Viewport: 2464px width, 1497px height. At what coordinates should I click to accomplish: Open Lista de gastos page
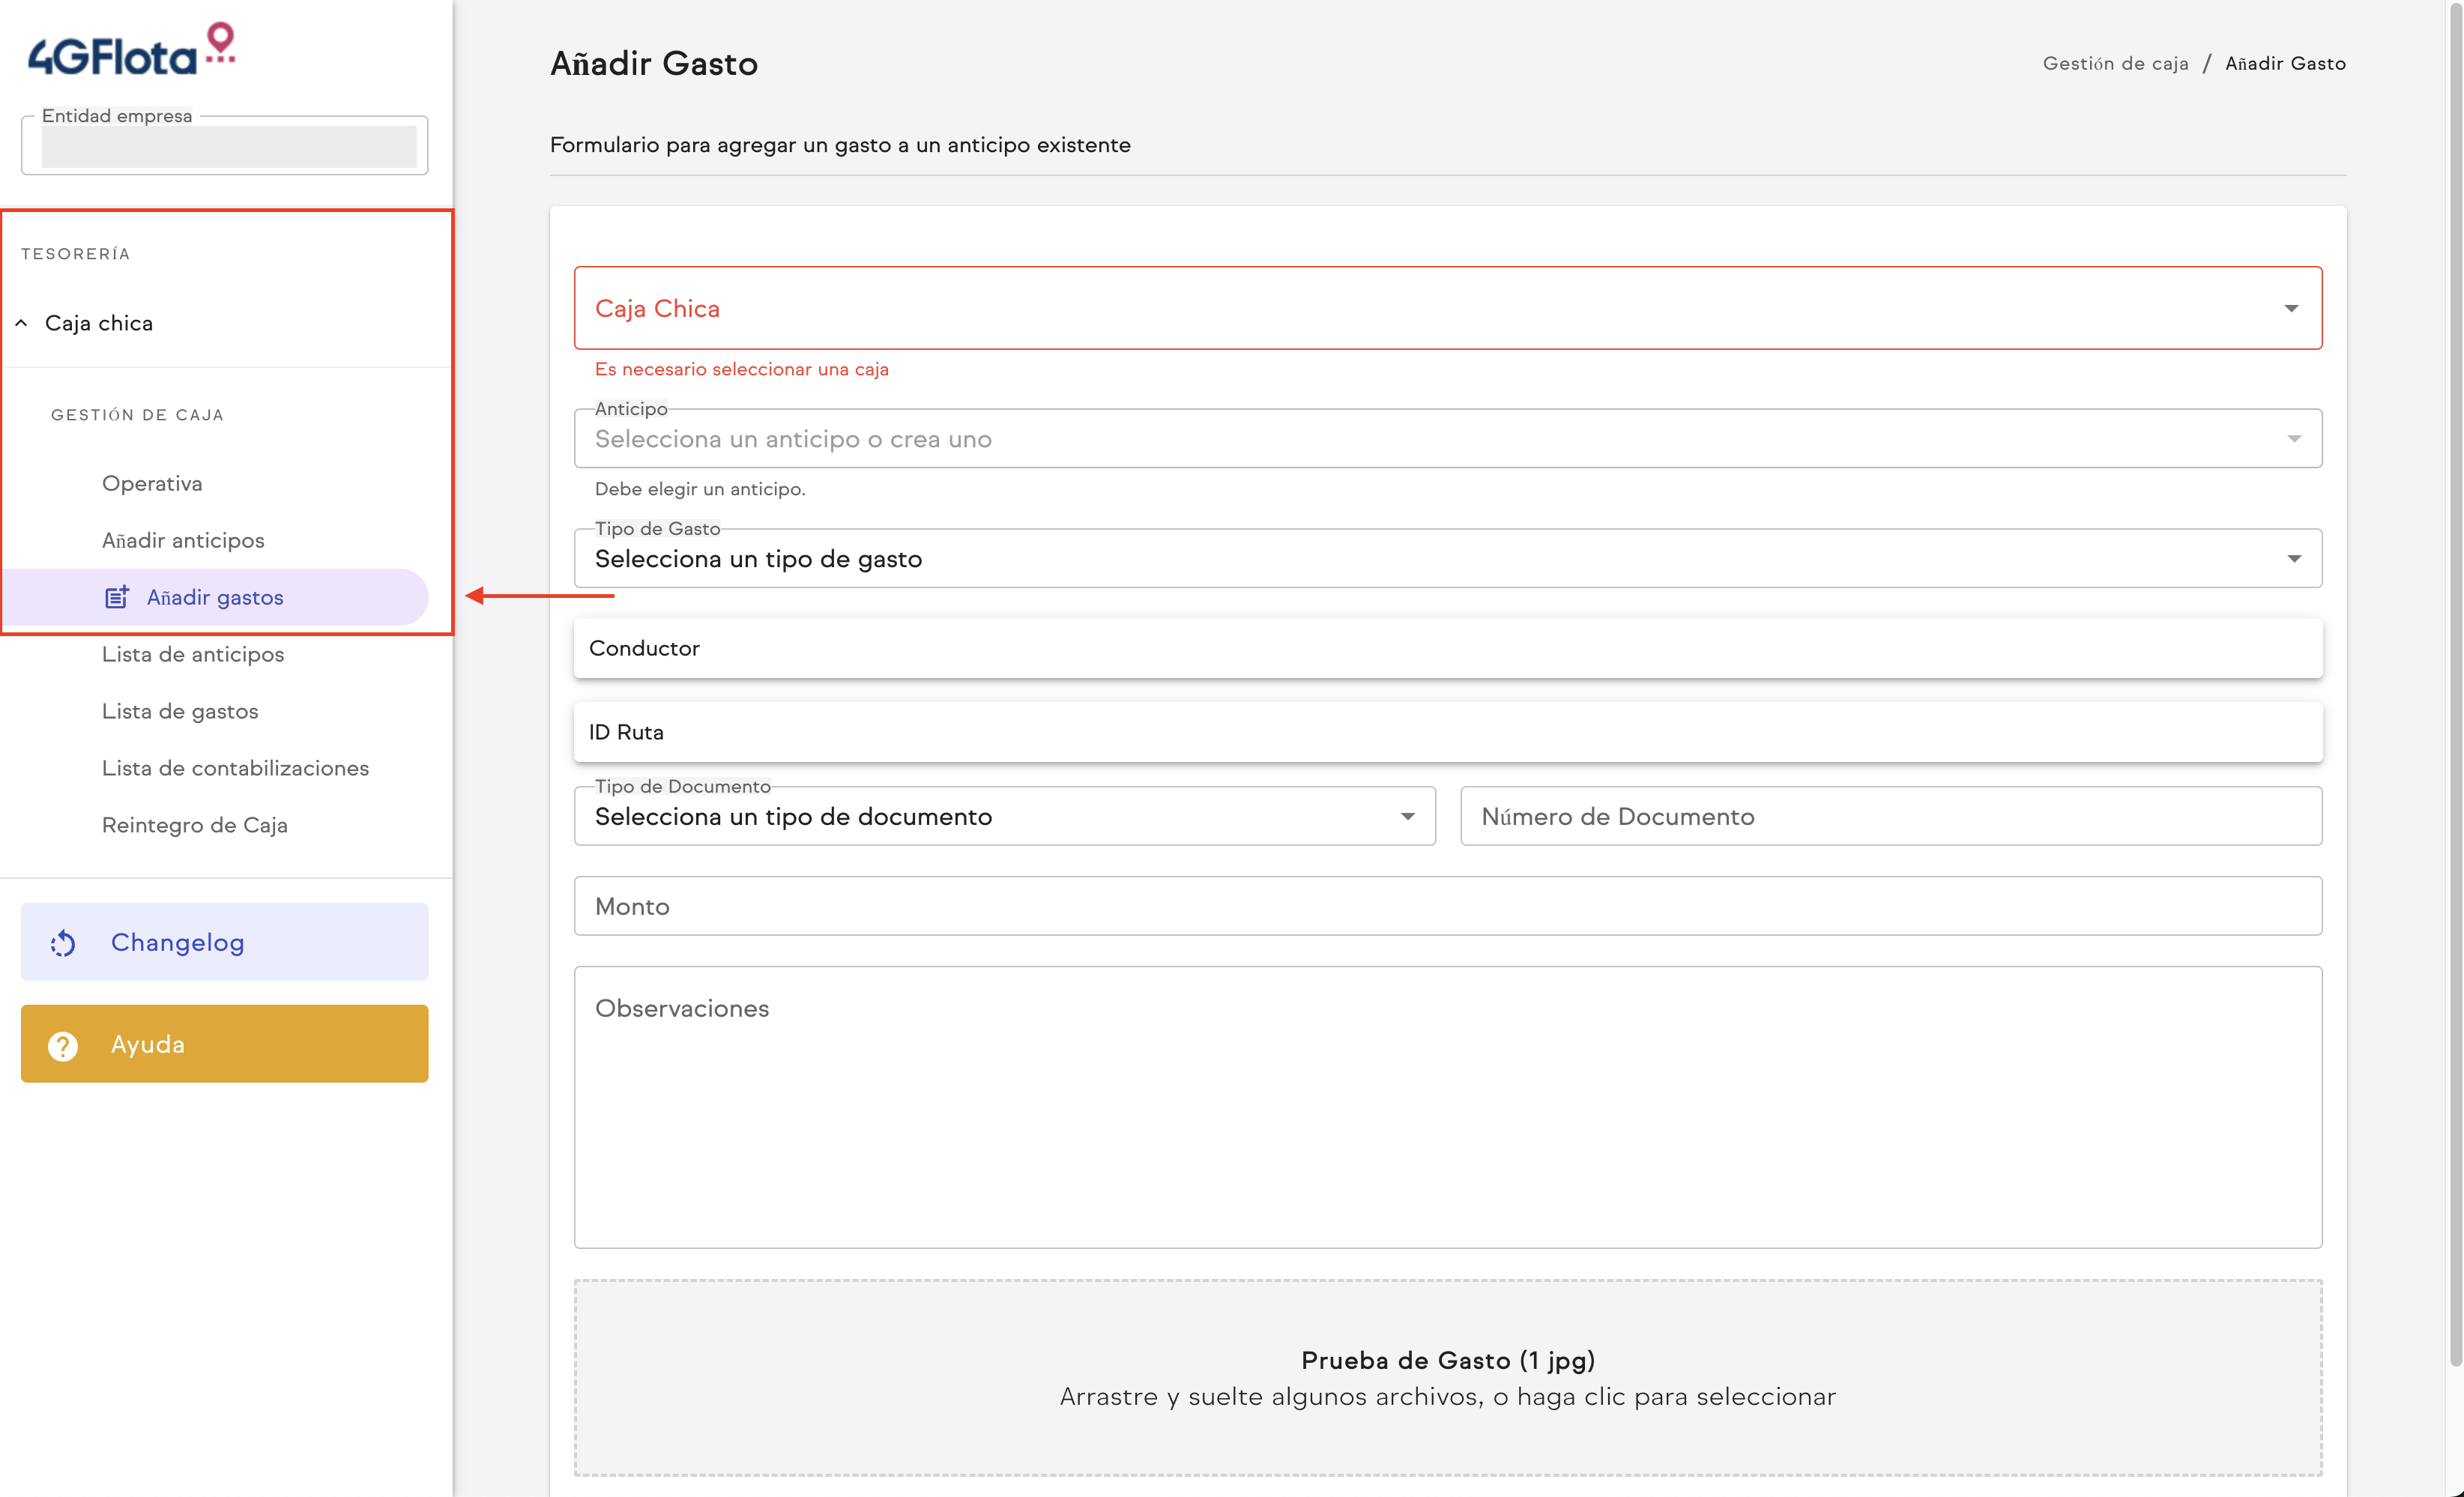point(180,712)
